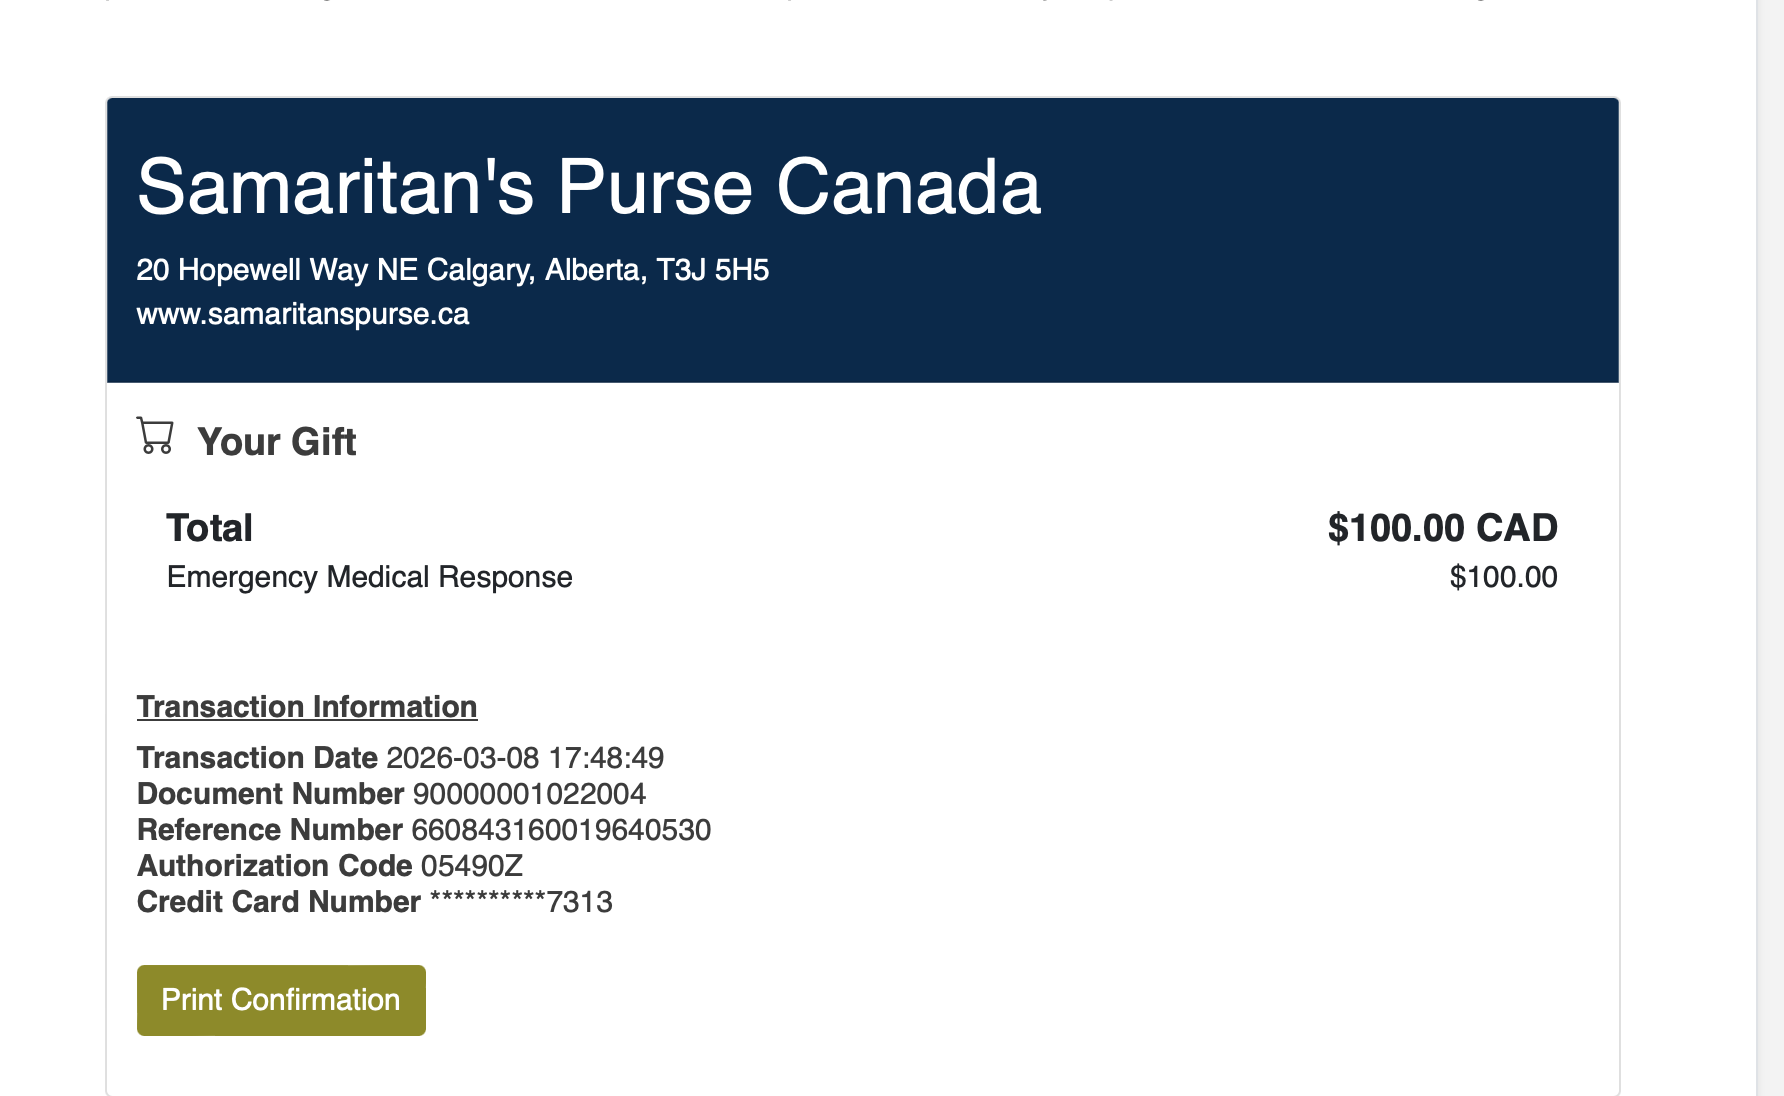Click the Emergency Medical Response $100.00 amount
1784x1096 pixels.
[x=1503, y=577]
